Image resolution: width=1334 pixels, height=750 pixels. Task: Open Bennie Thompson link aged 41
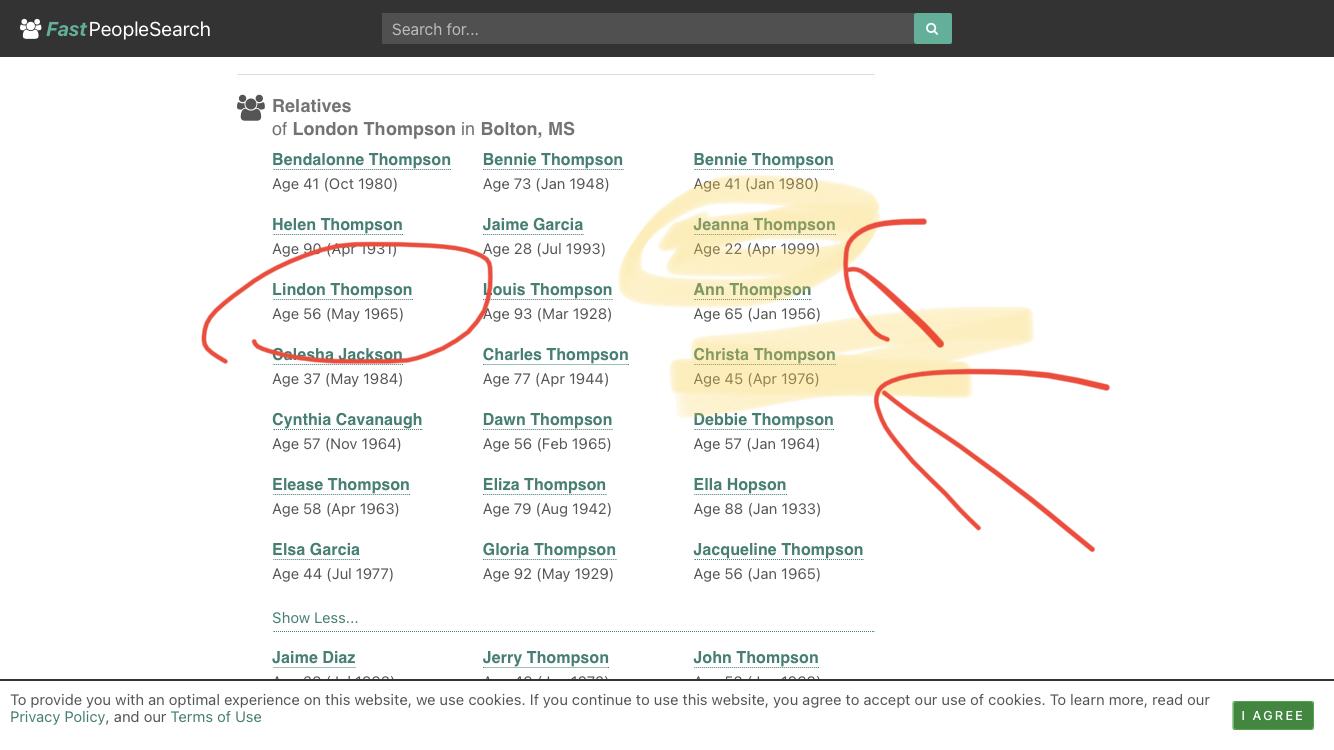[x=763, y=160]
